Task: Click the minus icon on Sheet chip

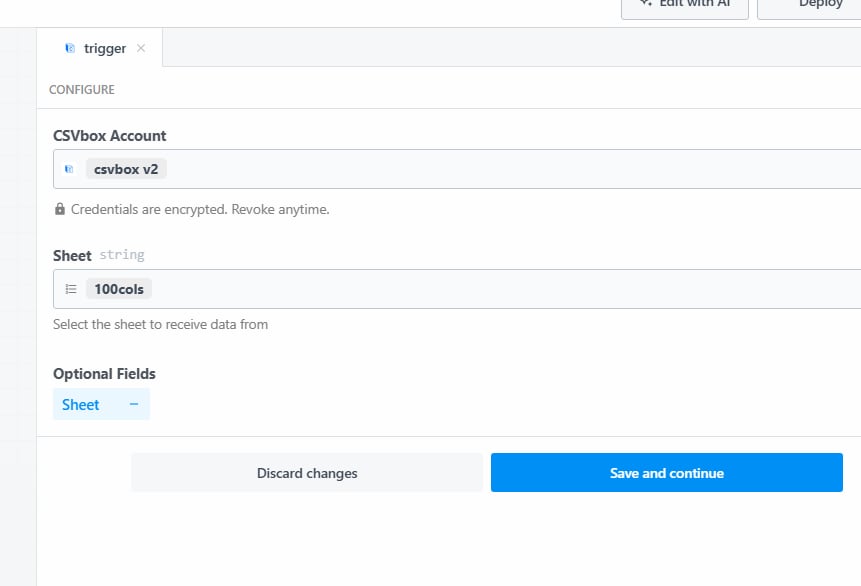Action: tap(133, 404)
